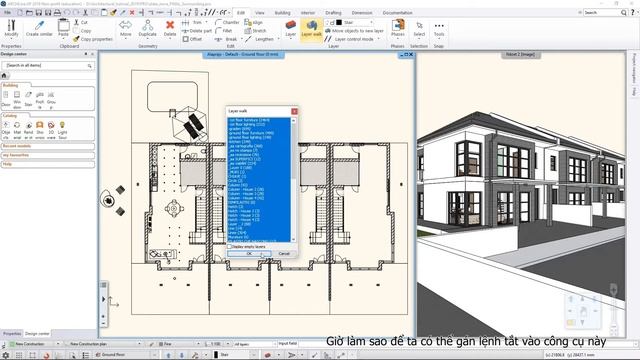Select the Chamfer tool

(x=227, y=22)
